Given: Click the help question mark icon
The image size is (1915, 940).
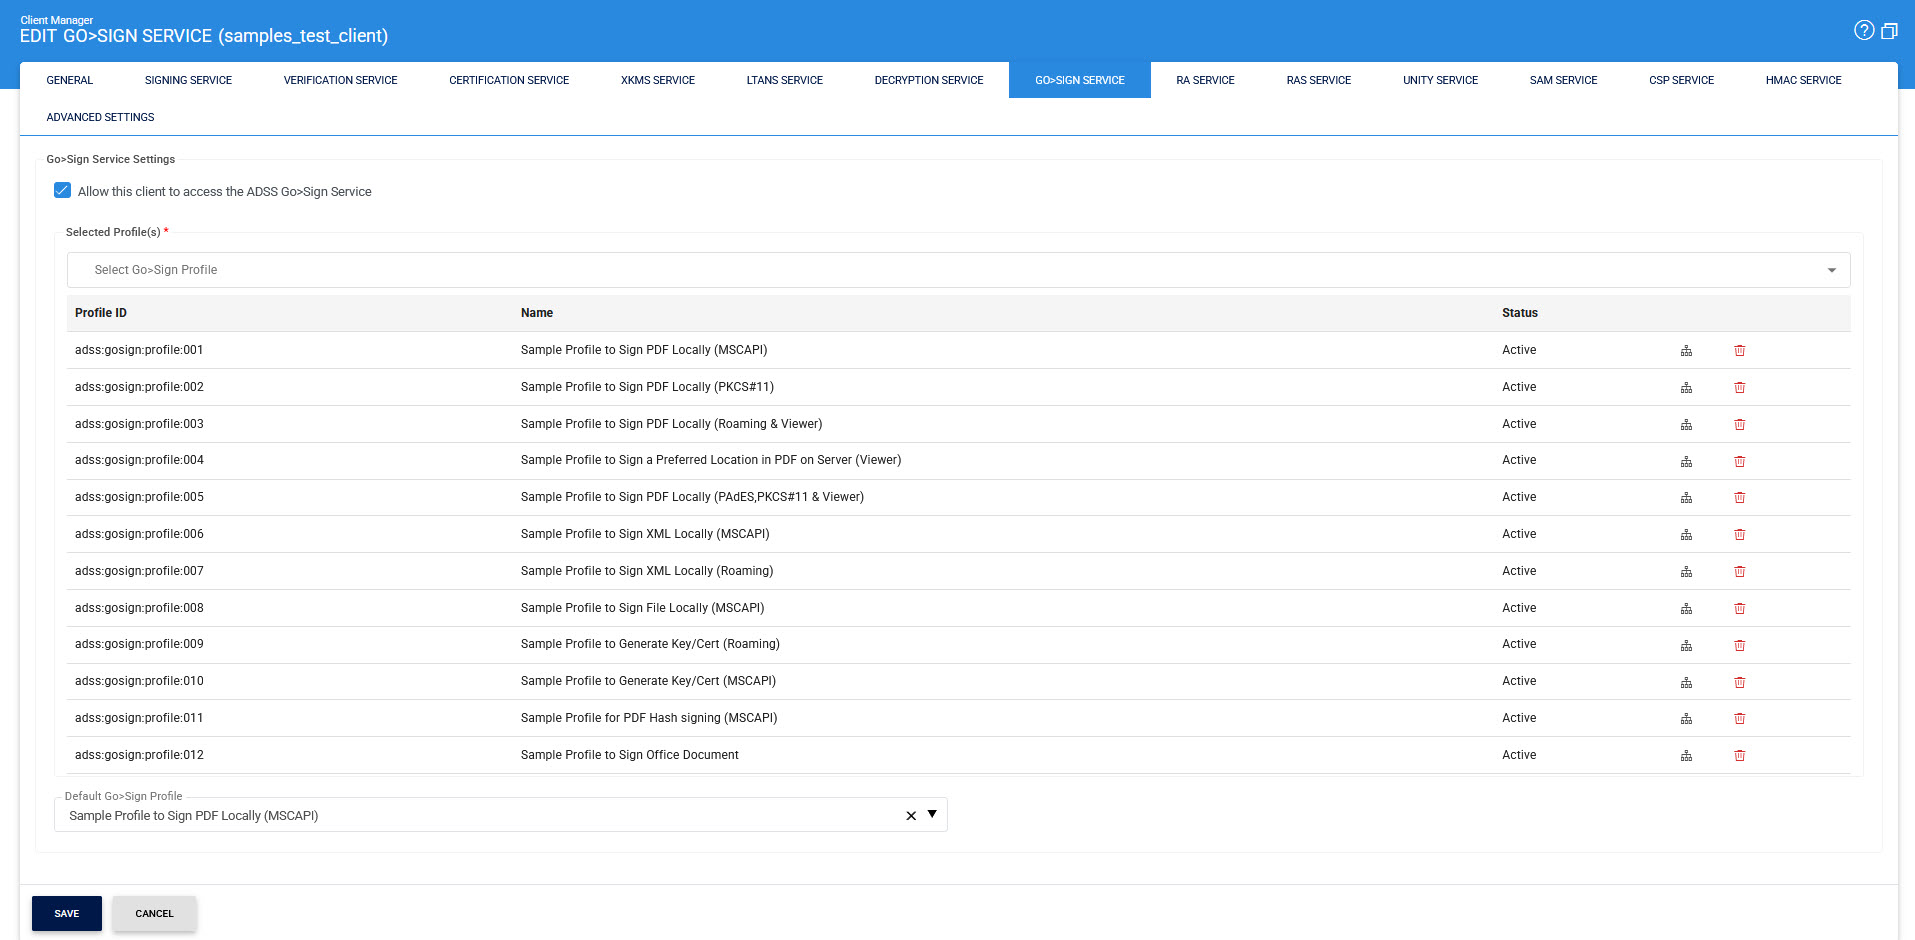Looking at the screenshot, I should pos(1863,30).
